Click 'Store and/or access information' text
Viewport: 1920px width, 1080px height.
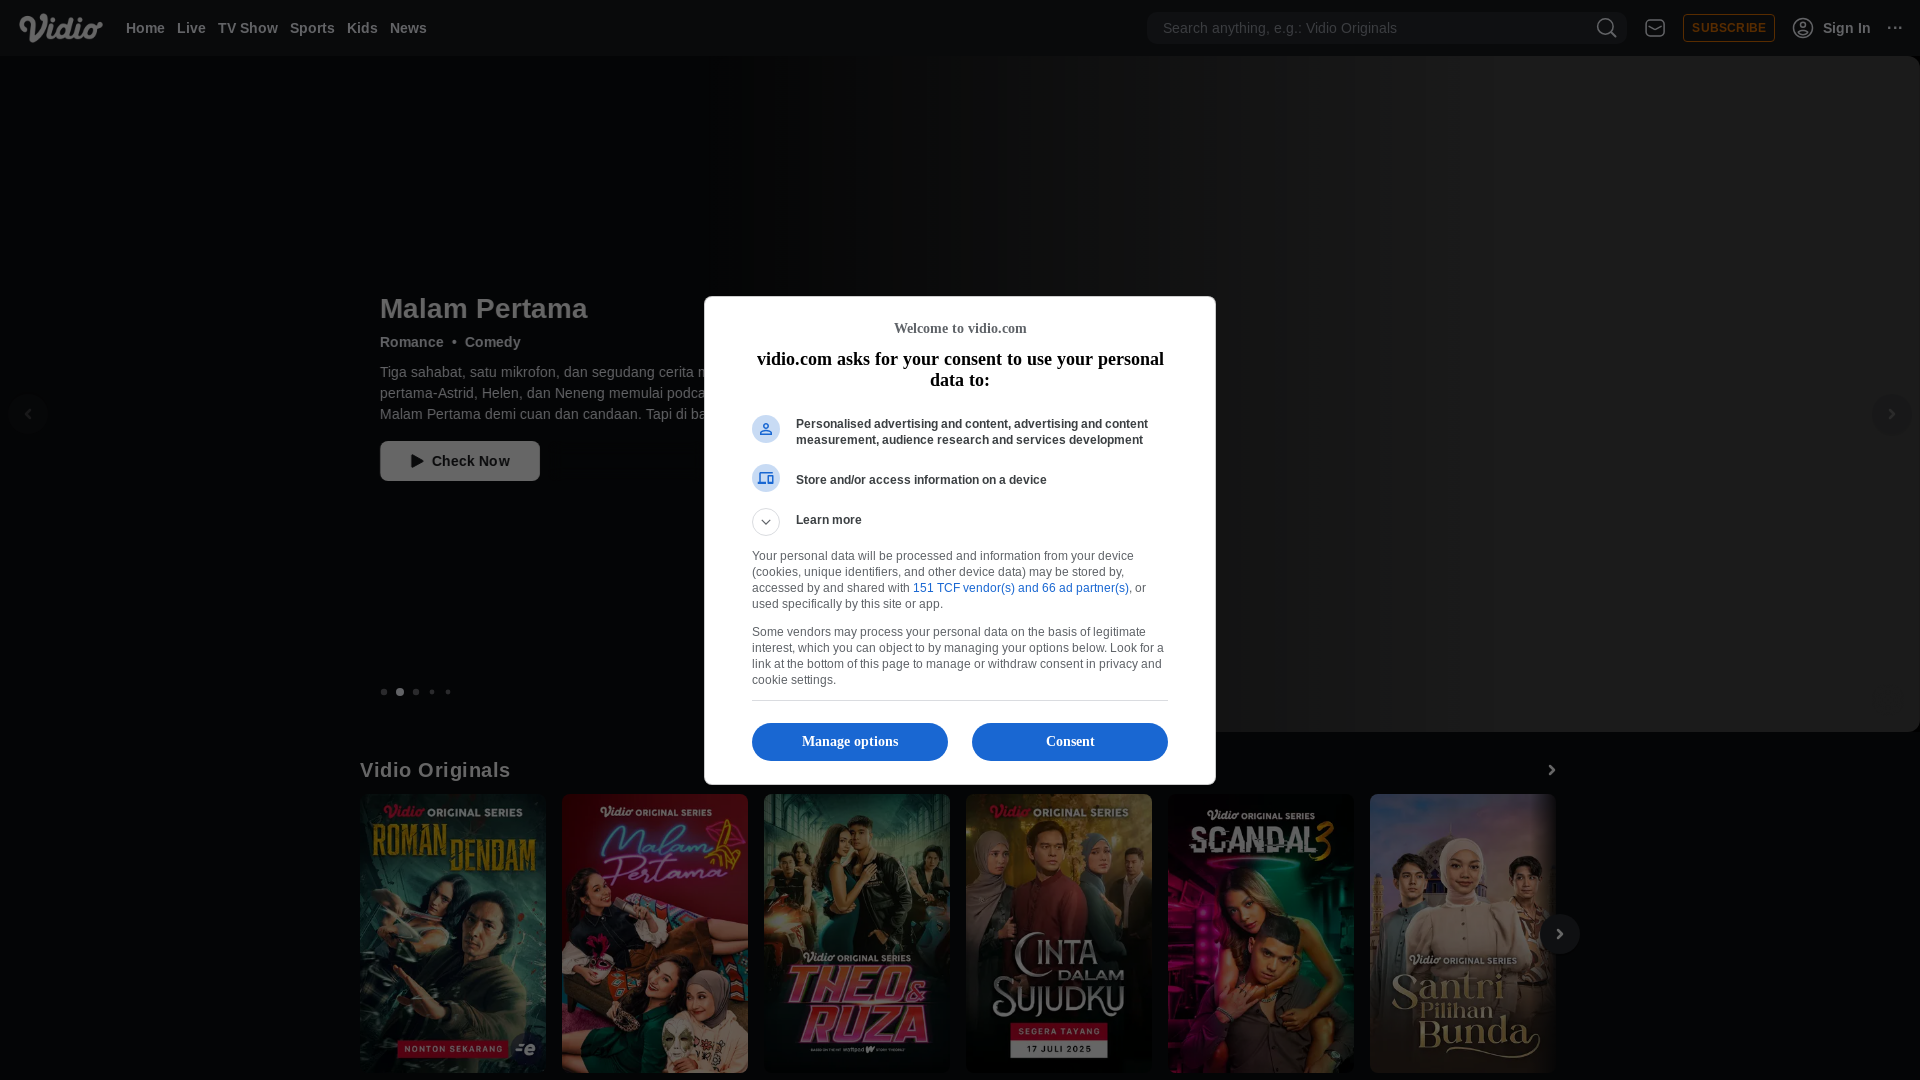pyautogui.click(x=921, y=480)
